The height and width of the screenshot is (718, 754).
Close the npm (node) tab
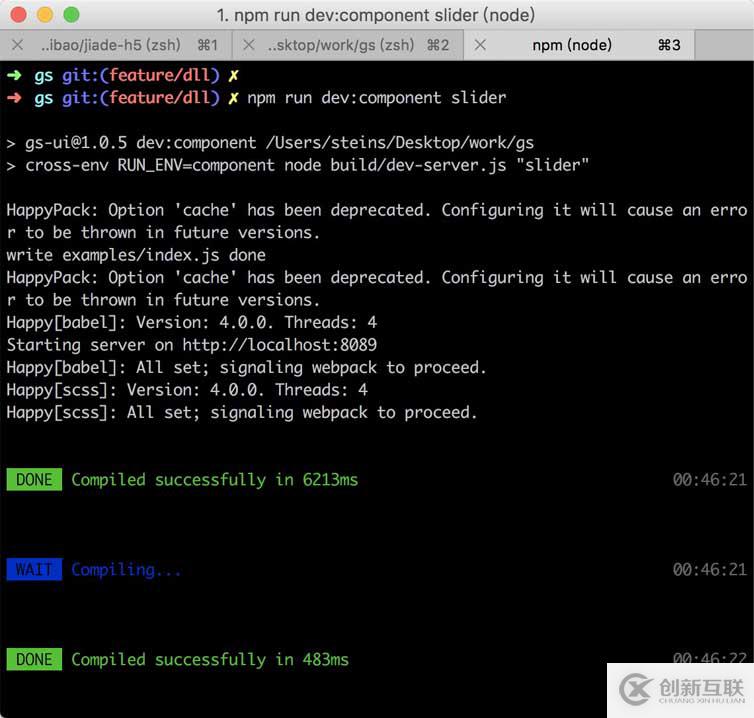(x=480, y=45)
